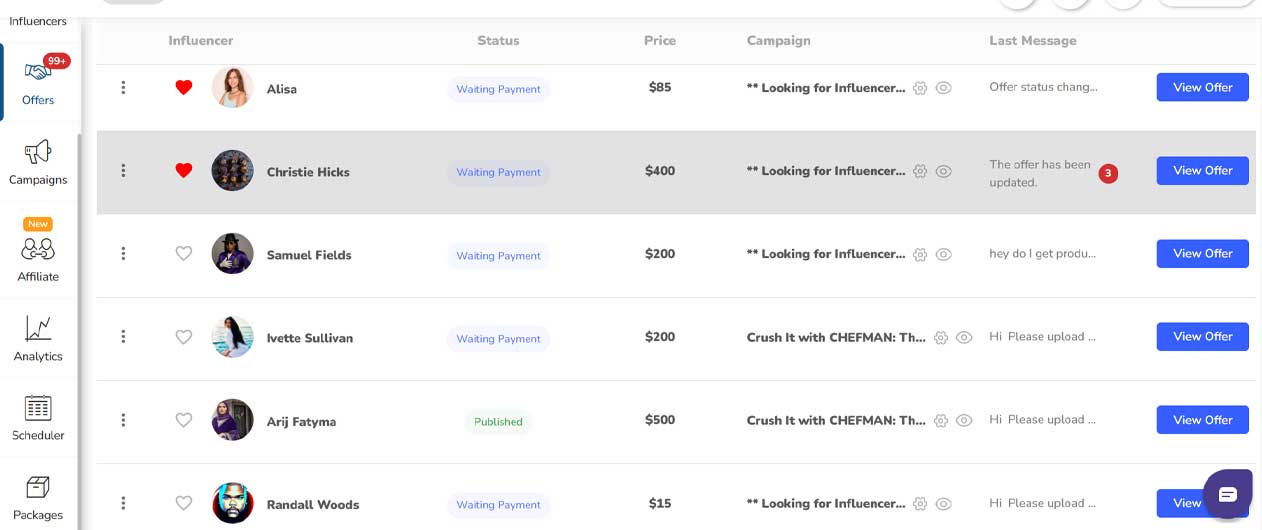View campaign via eye icon in Randall Woods' row
The height and width of the screenshot is (530, 1262).
coord(943,504)
